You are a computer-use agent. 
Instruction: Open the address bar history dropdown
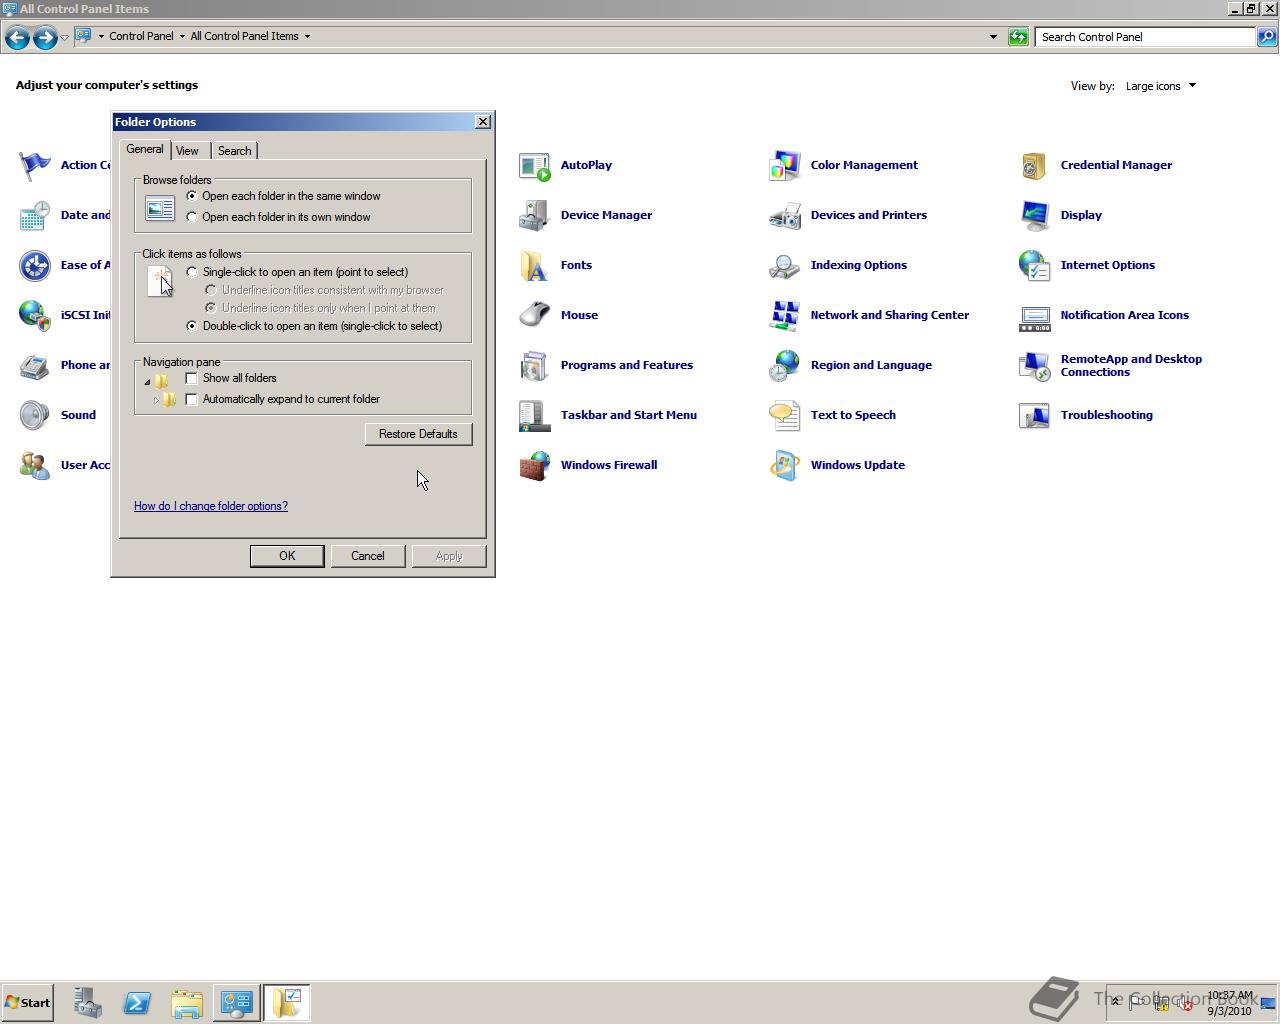(993, 37)
